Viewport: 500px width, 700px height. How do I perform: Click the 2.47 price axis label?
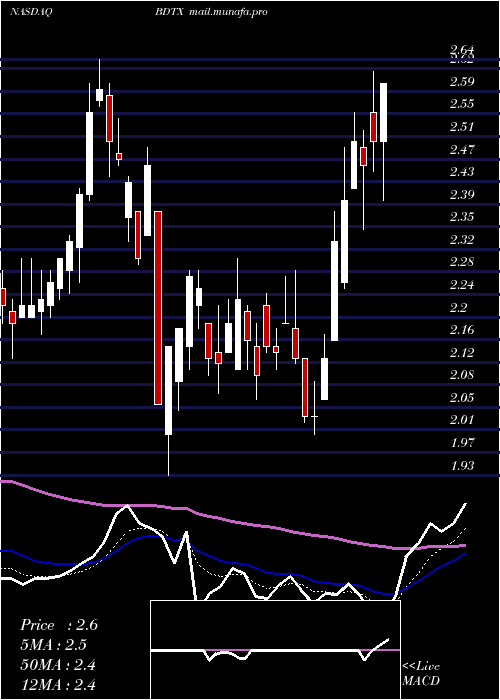coord(462,149)
